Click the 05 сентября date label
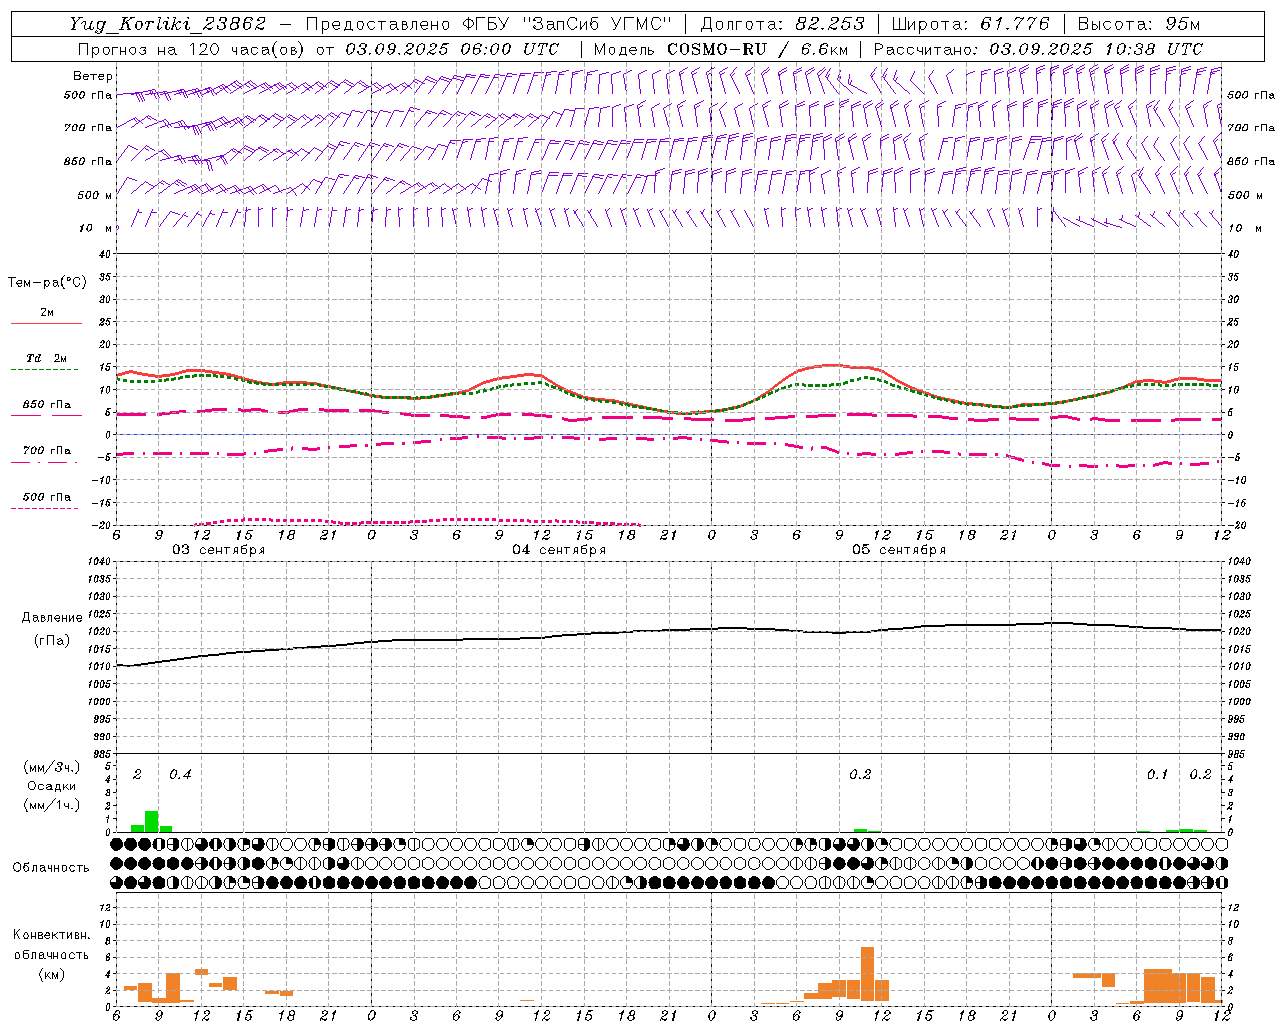The height and width of the screenshot is (1024, 1280). 899,550
